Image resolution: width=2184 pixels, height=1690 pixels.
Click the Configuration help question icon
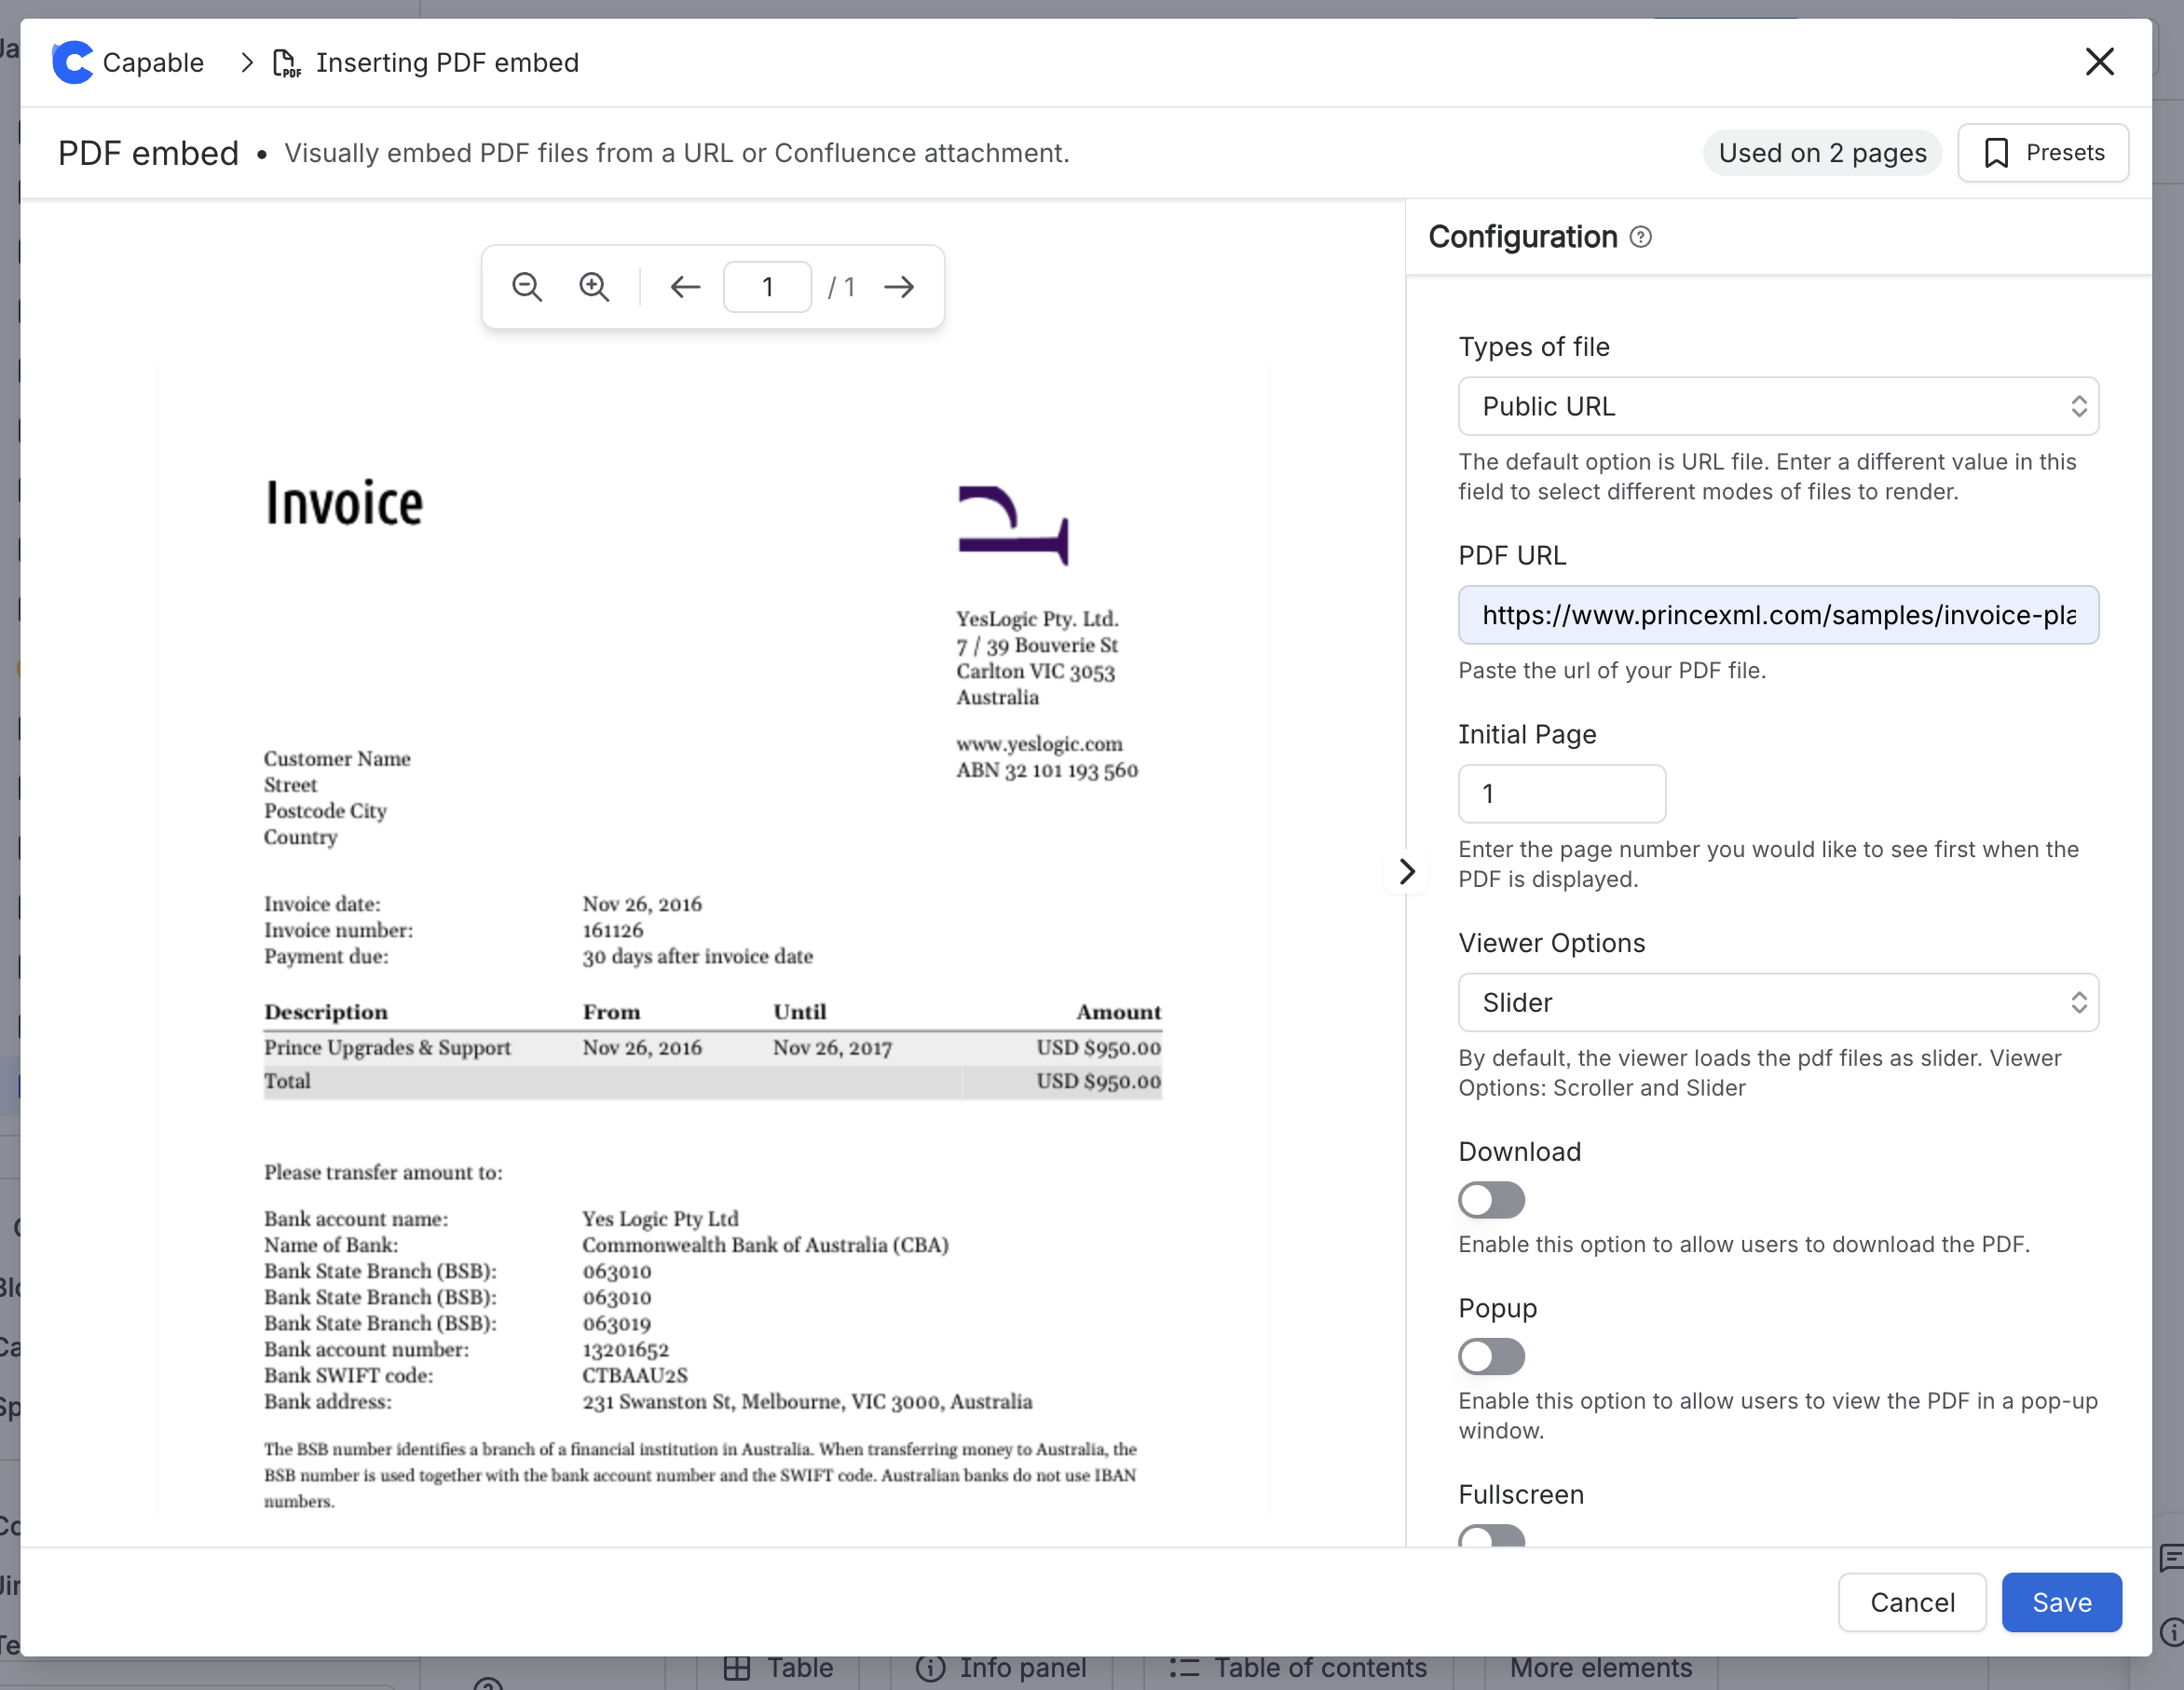coord(1640,237)
